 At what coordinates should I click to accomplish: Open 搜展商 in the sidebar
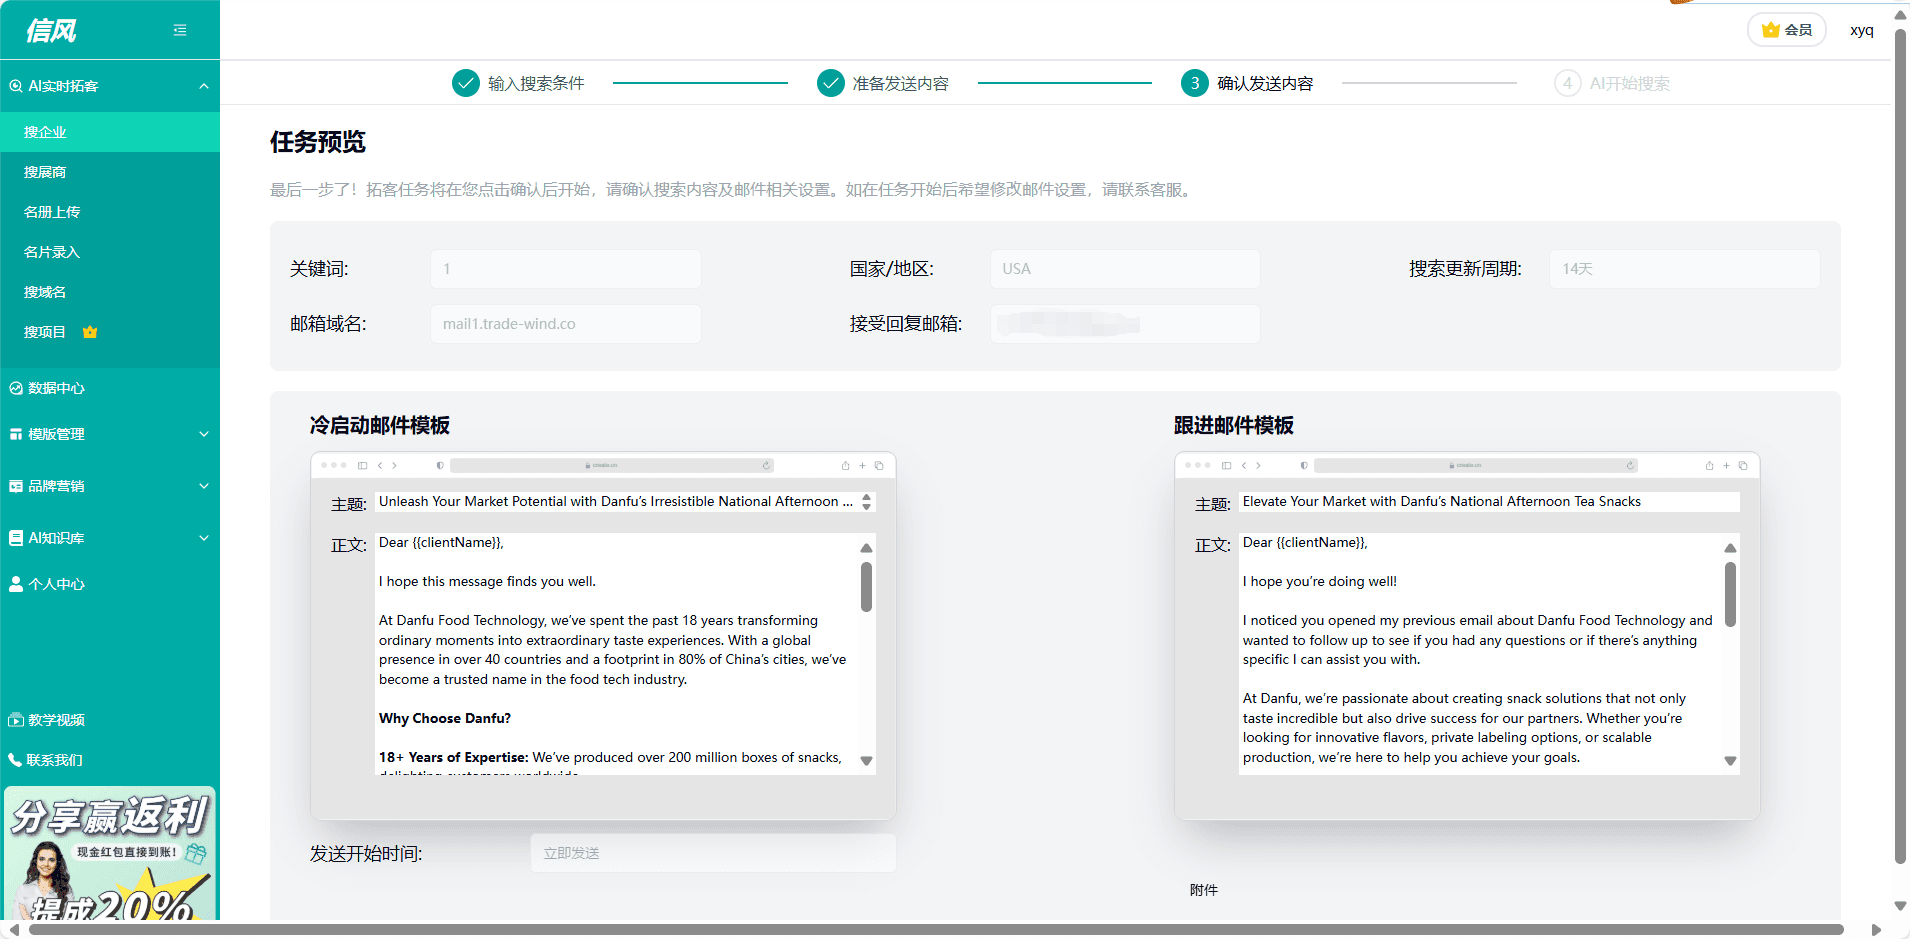(110, 172)
